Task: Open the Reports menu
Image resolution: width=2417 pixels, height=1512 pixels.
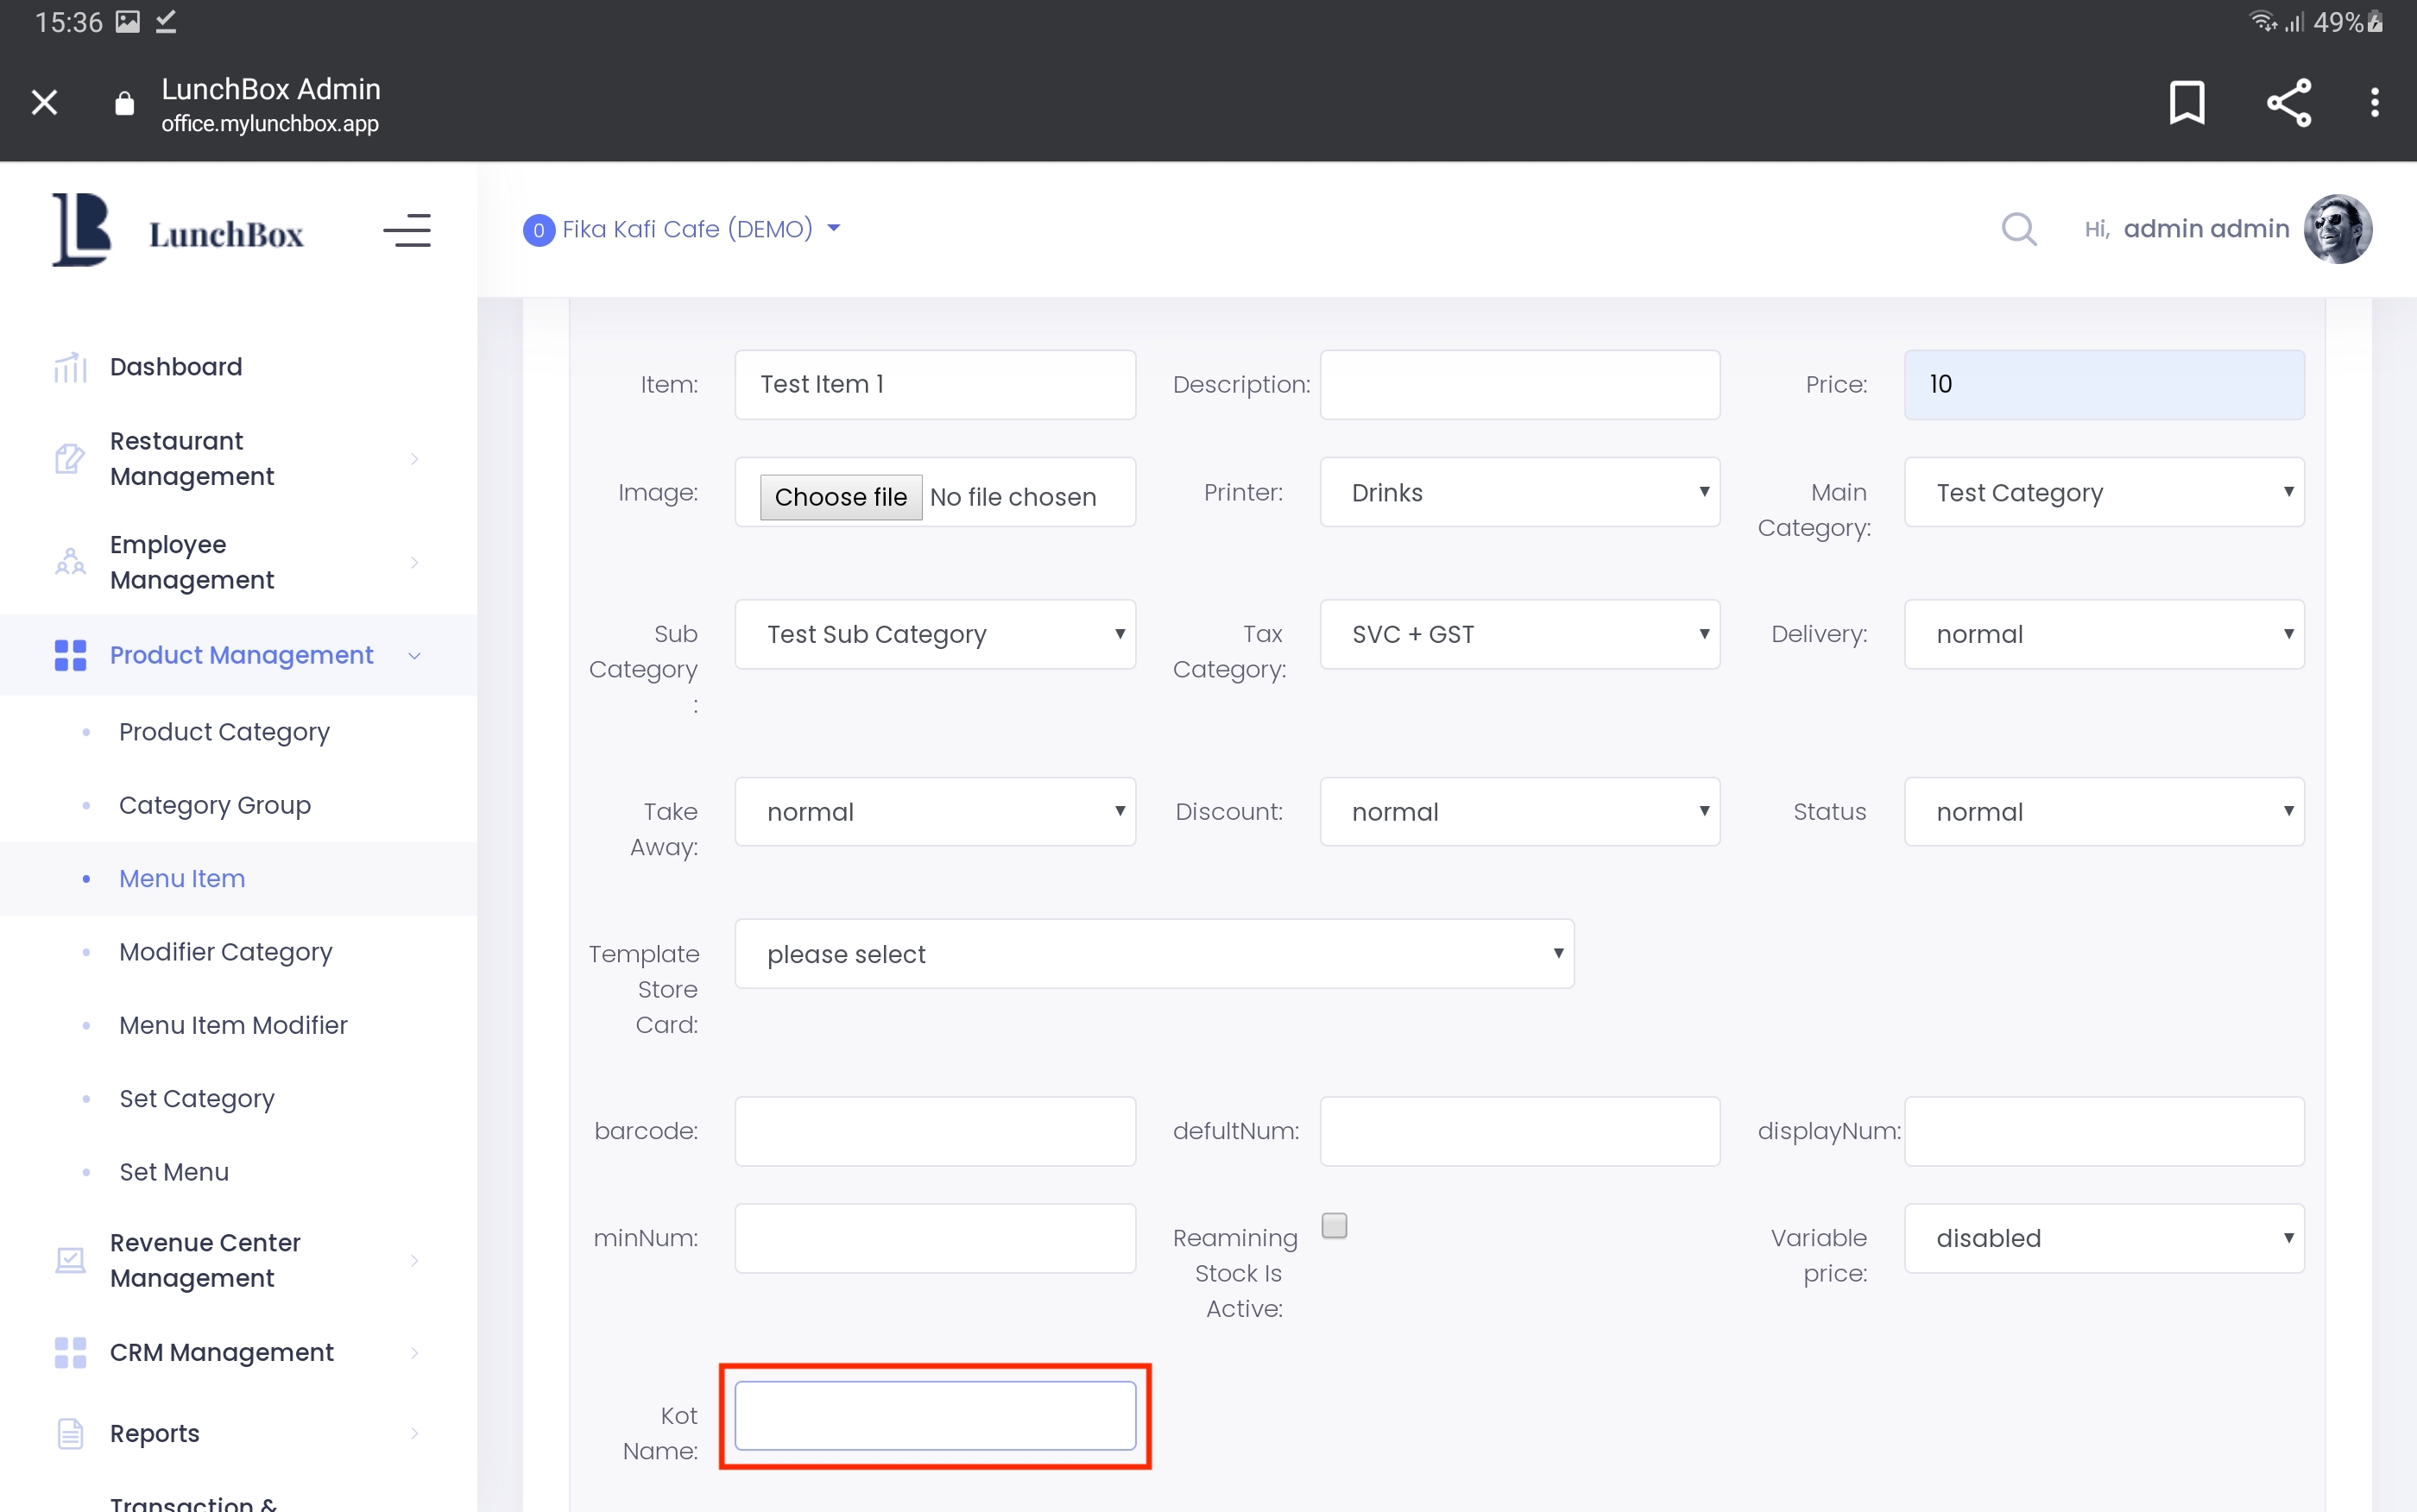Action: point(155,1433)
